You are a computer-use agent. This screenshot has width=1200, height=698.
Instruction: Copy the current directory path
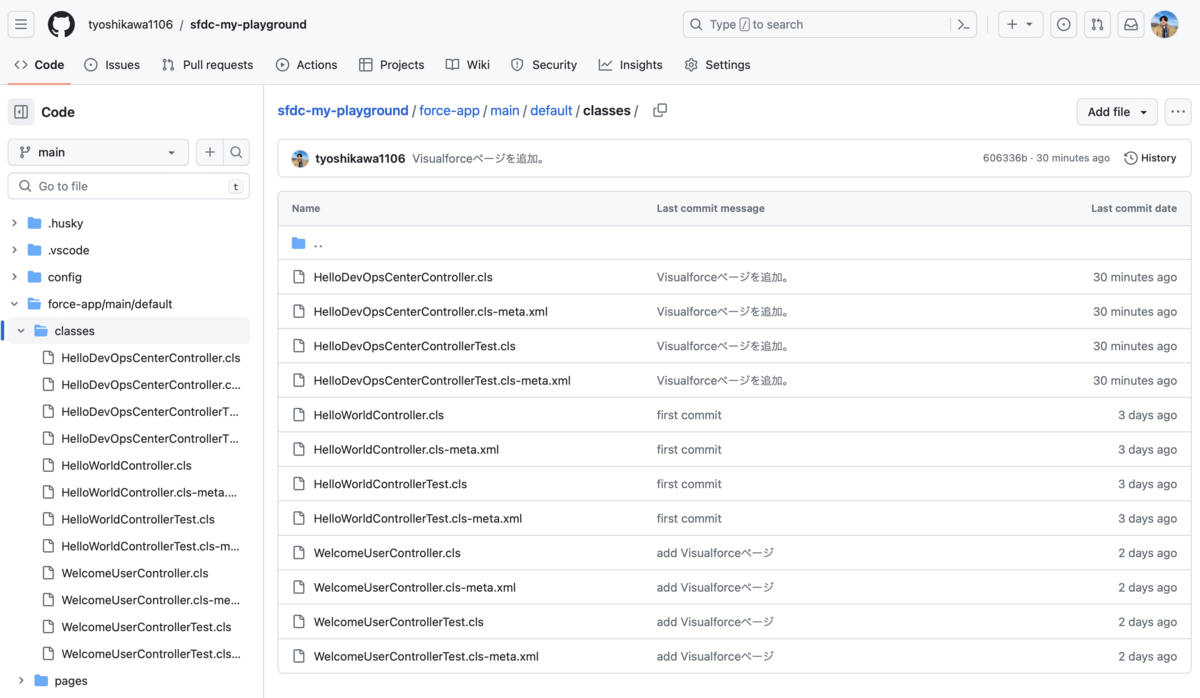pos(659,111)
